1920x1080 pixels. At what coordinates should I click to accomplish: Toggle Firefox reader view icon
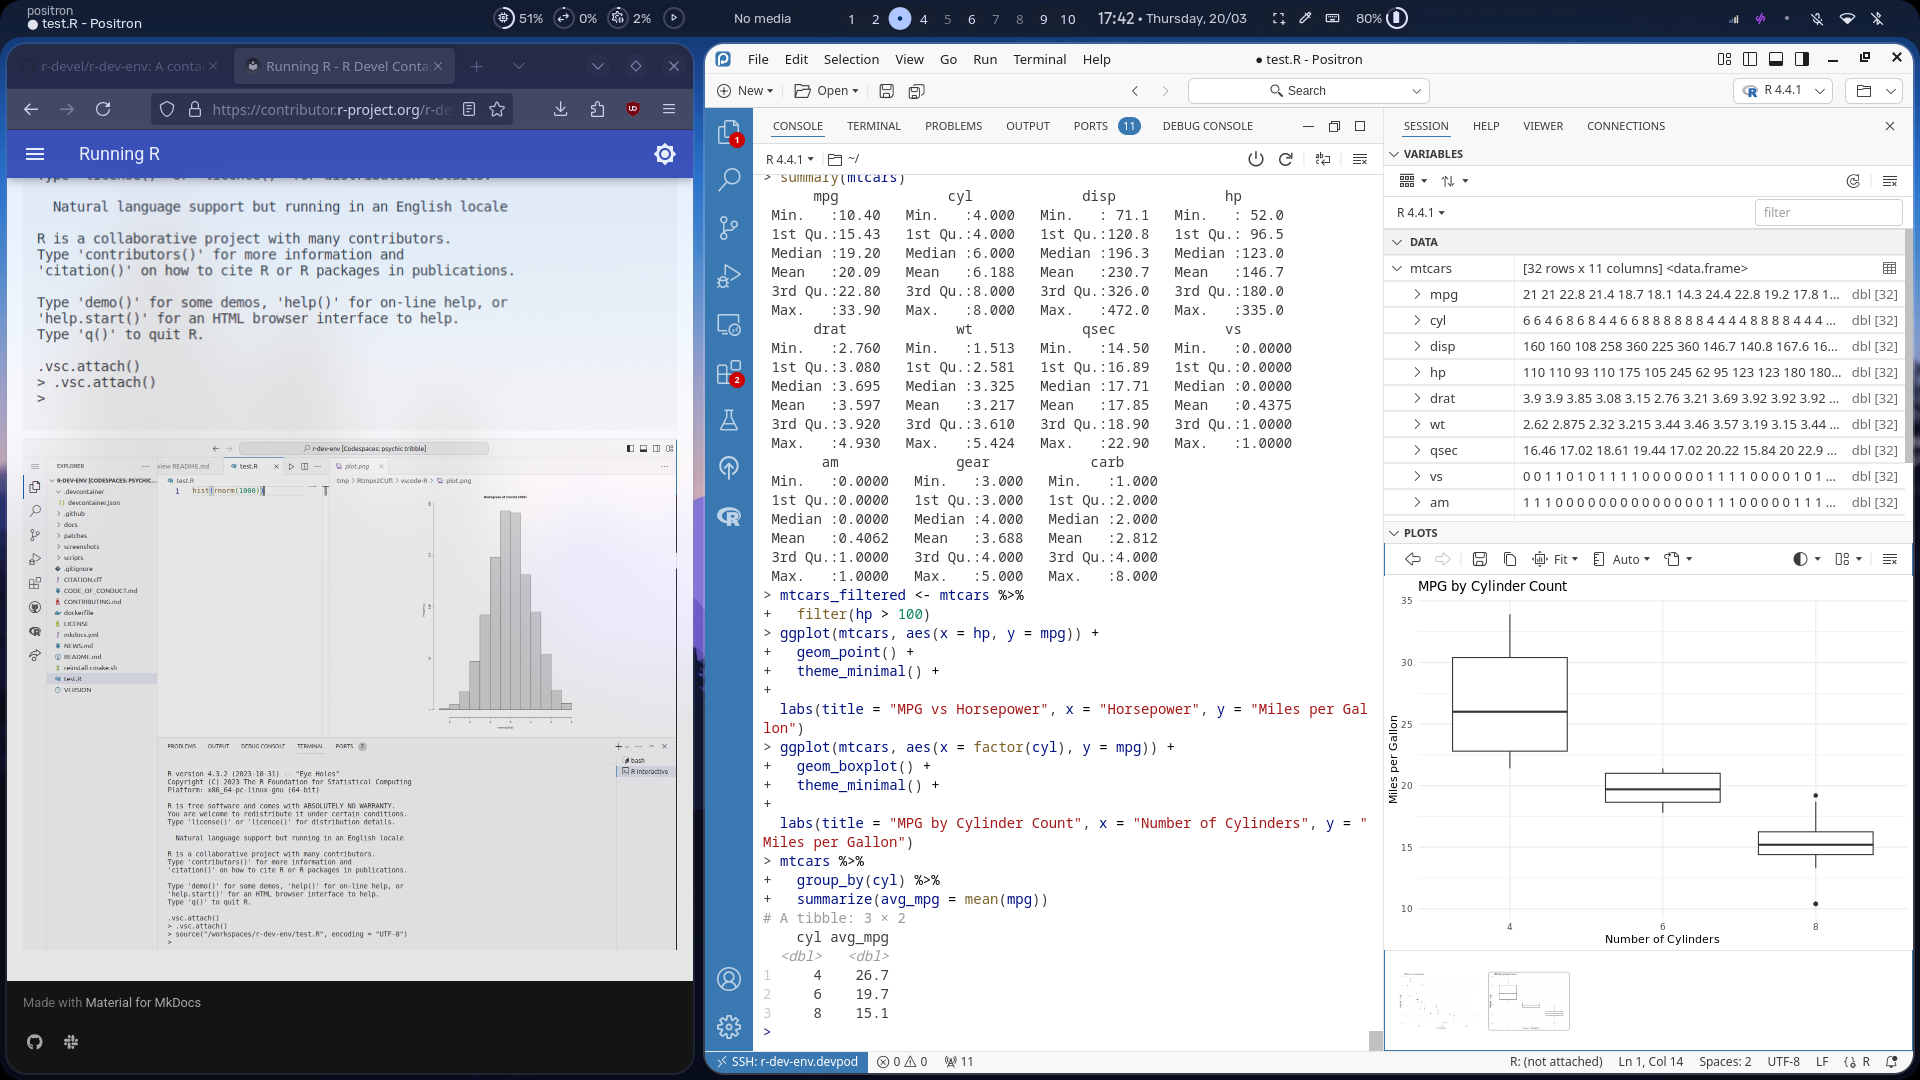[469, 109]
